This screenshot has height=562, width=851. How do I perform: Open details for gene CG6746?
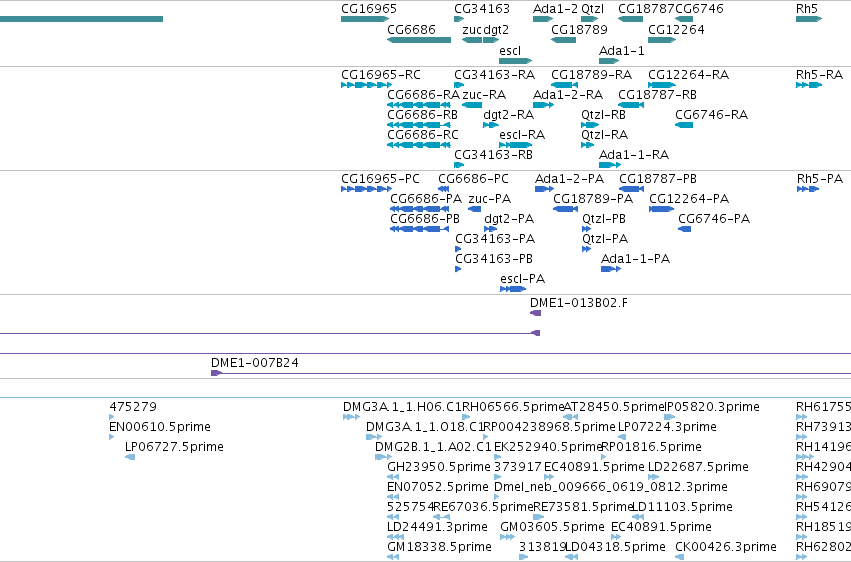click(x=684, y=19)
